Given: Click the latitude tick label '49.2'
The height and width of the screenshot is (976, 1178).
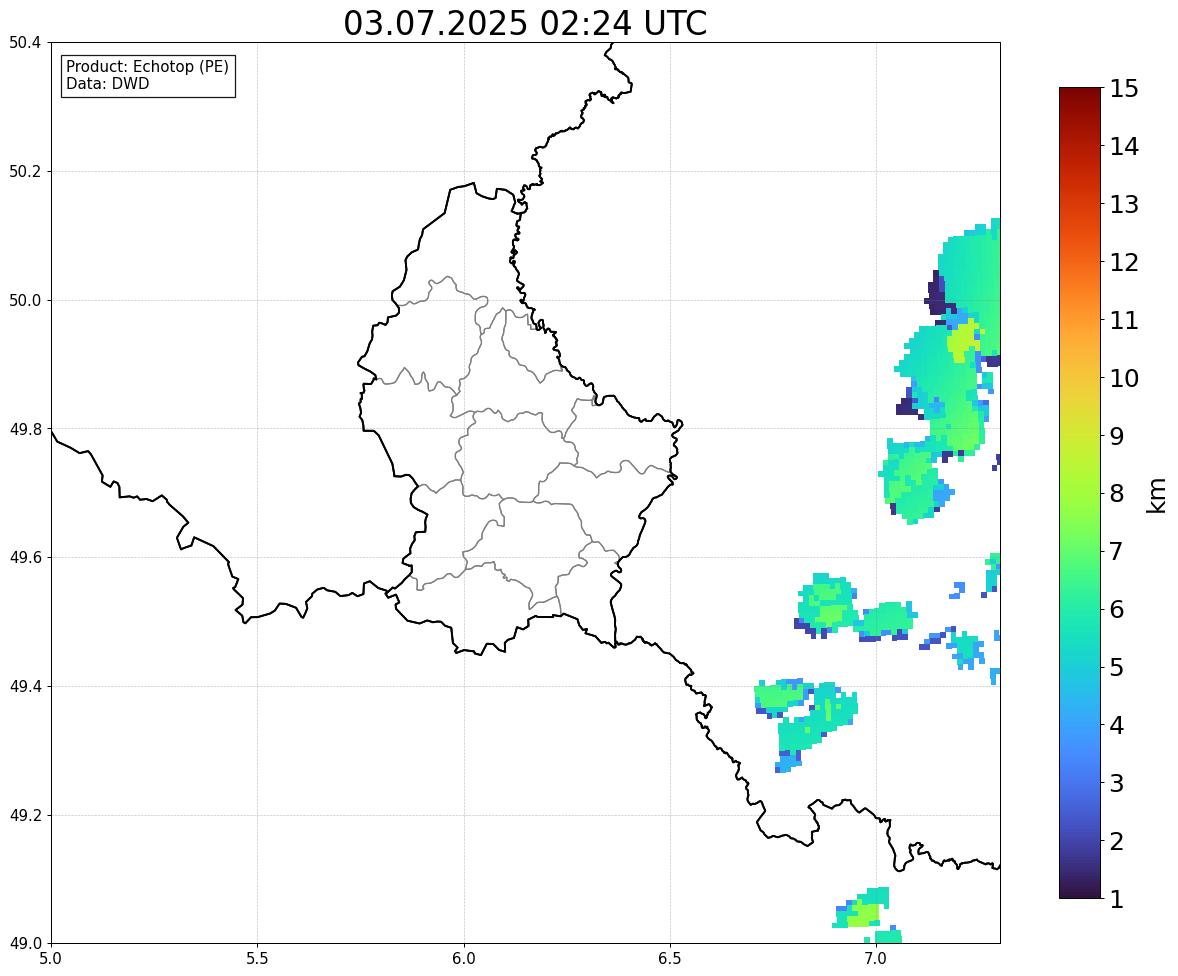Looking at the screenshot, I should (x=25, y=815).
